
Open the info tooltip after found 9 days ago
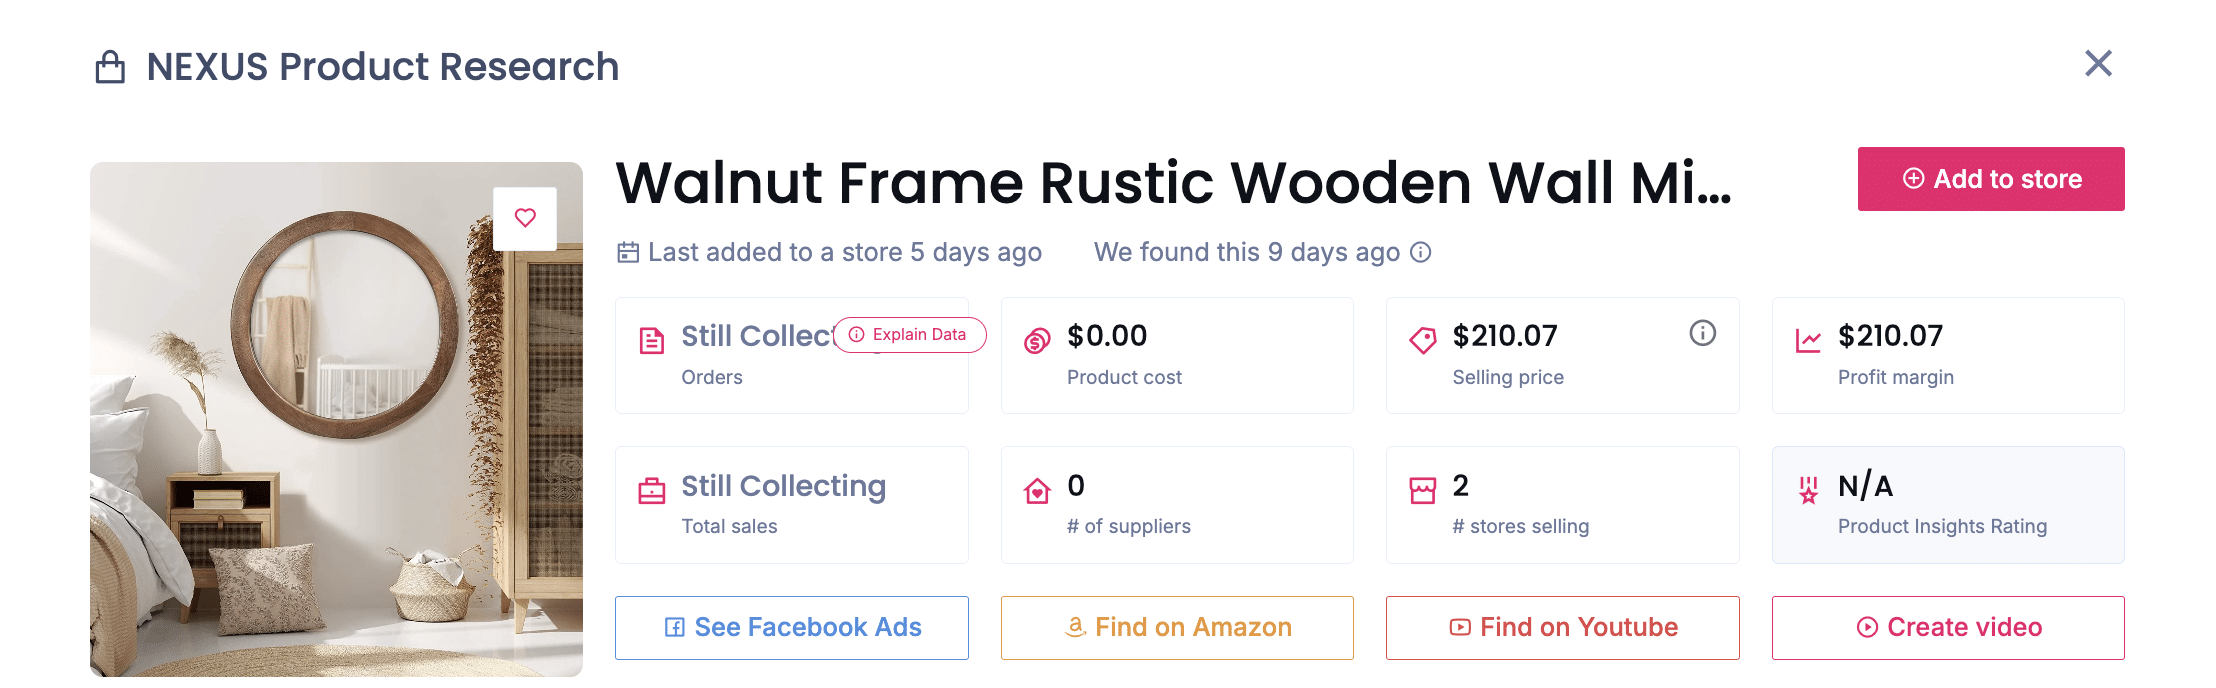(x=1421, y=252)
